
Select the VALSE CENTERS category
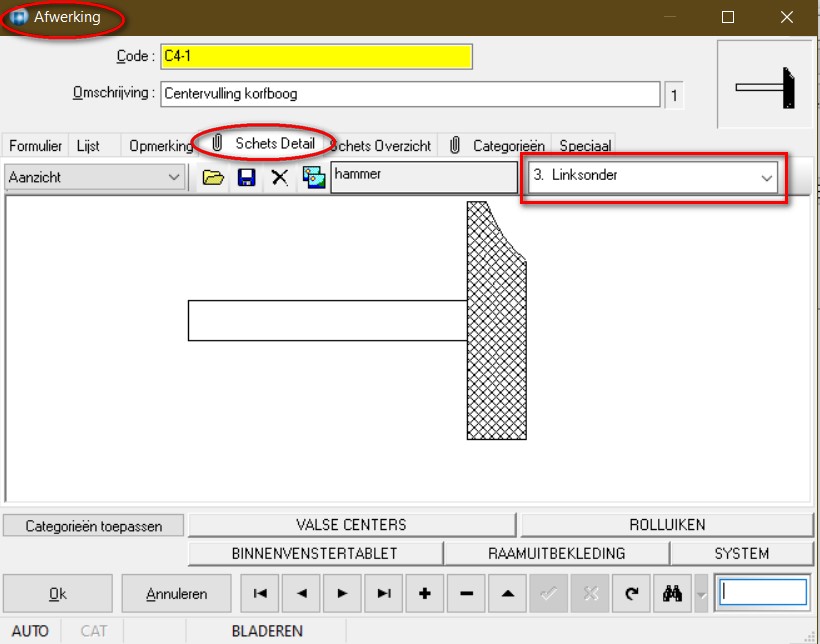click(x=351, y=525)
